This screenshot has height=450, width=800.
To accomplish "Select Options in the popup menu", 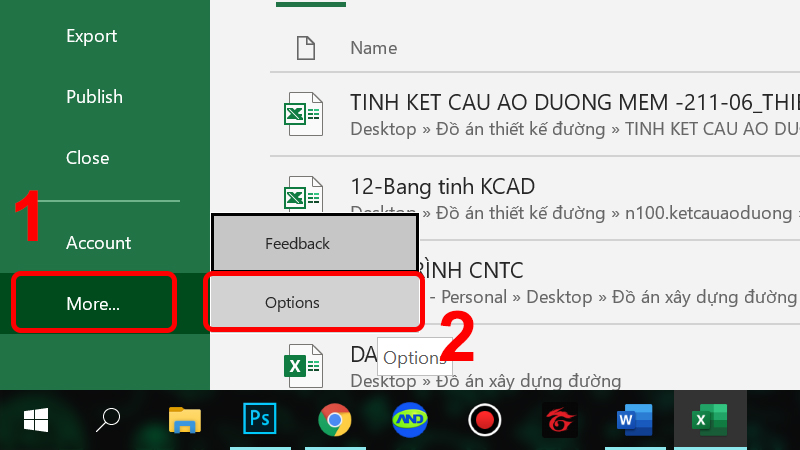I will [292, 303].
